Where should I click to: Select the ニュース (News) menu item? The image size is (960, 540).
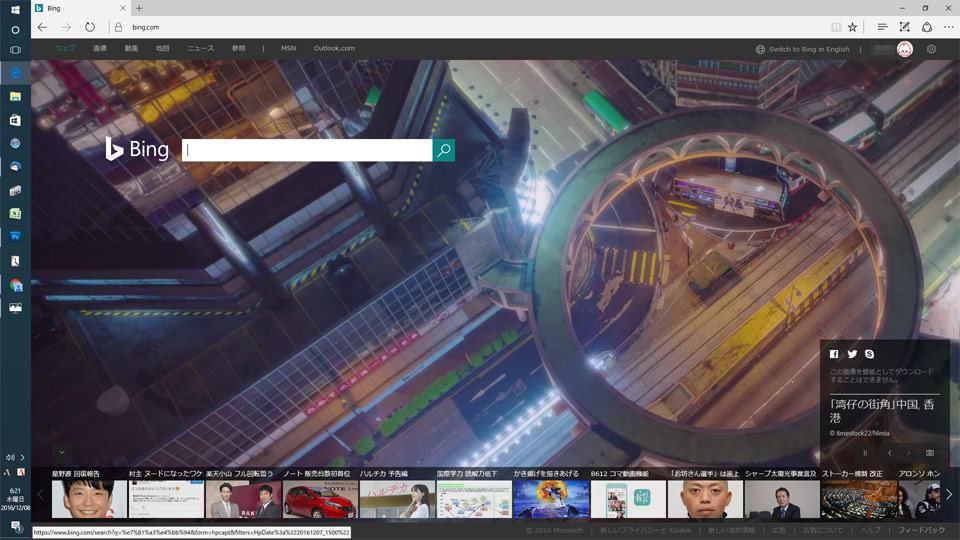[200, 48]
